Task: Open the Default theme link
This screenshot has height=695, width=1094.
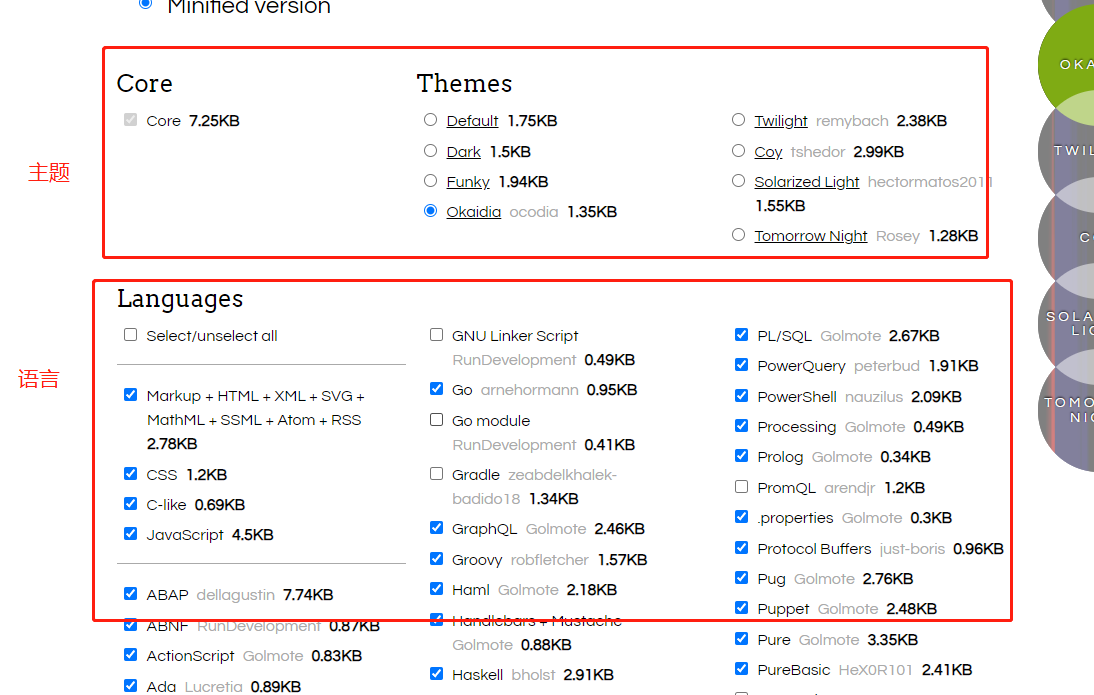Action: pos(472,121)
